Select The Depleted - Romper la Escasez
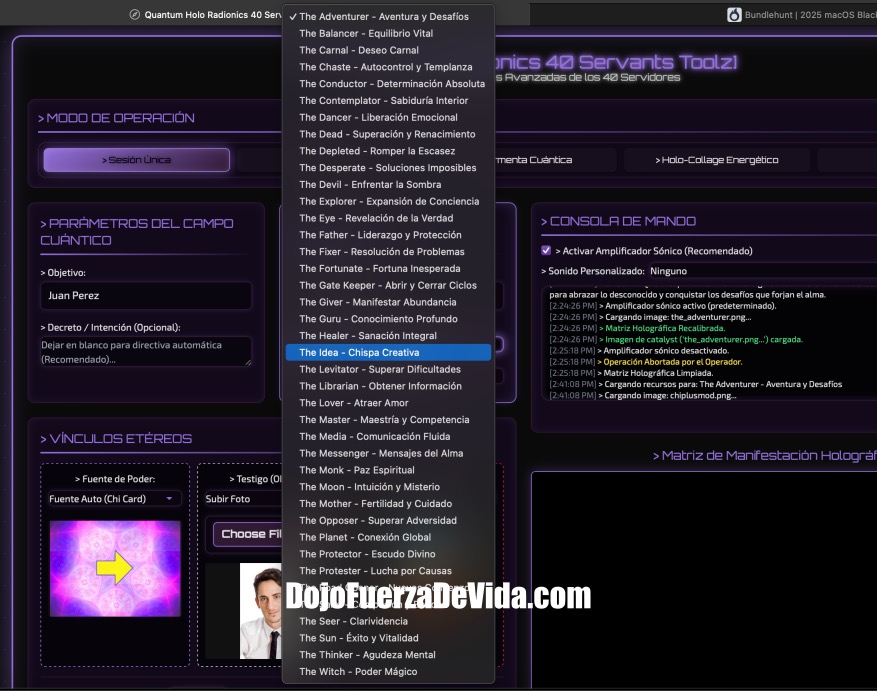The height and width of the screenshot is (691, 877). point(388,151)
